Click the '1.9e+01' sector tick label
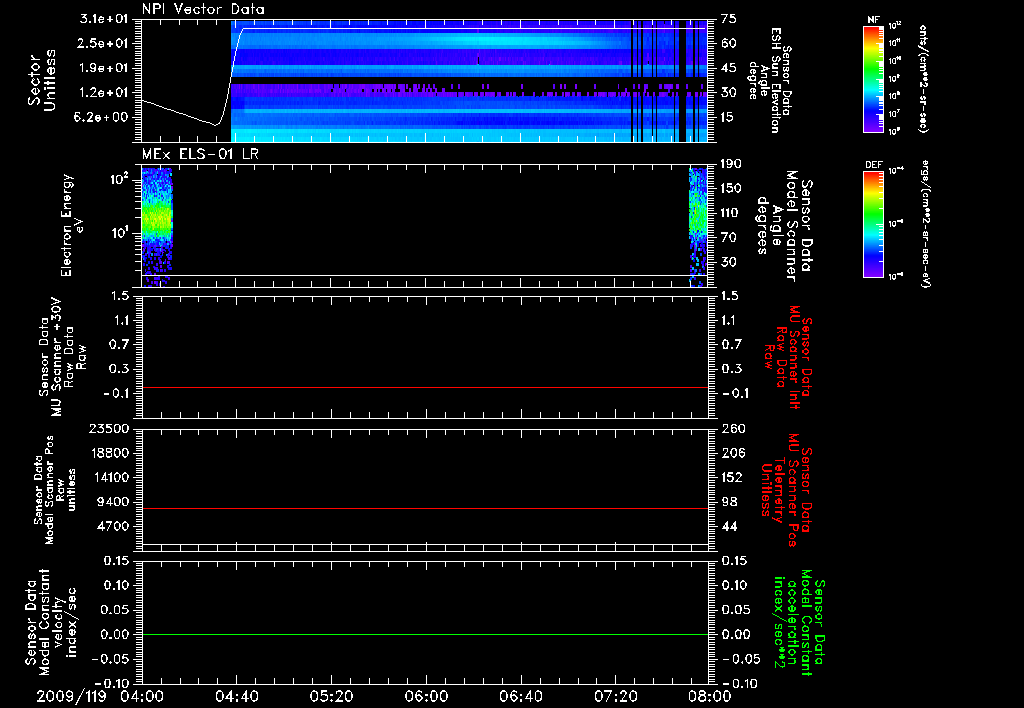Image resolution: width=1024 pixels, height=708 pixels. (x=106, y=68)
